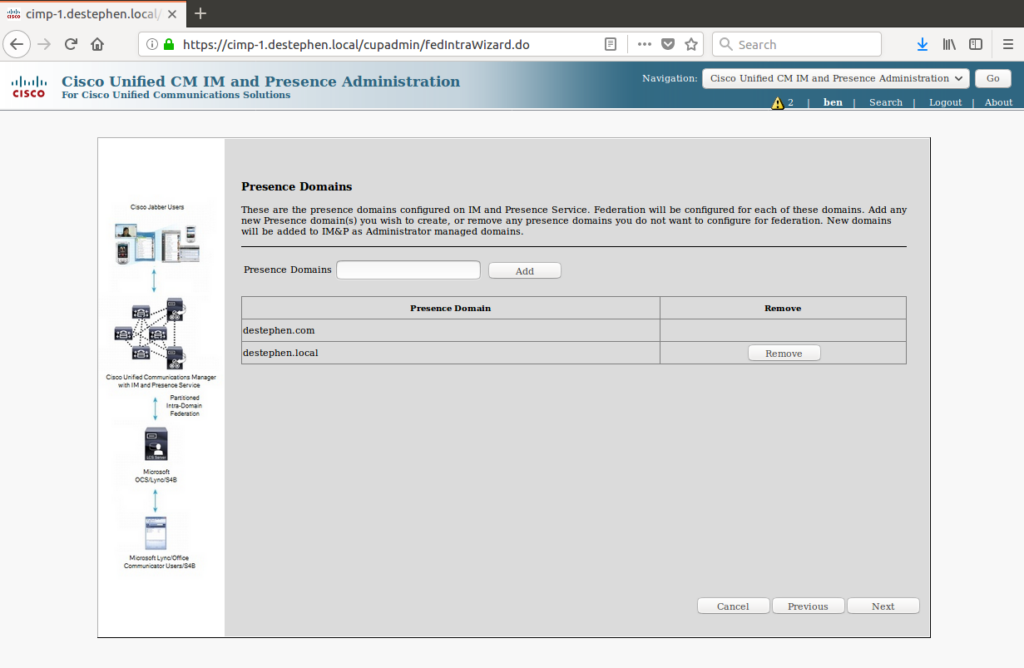Toggle reader view in address bar
The image size is (1024, 668).
(610, 44)
